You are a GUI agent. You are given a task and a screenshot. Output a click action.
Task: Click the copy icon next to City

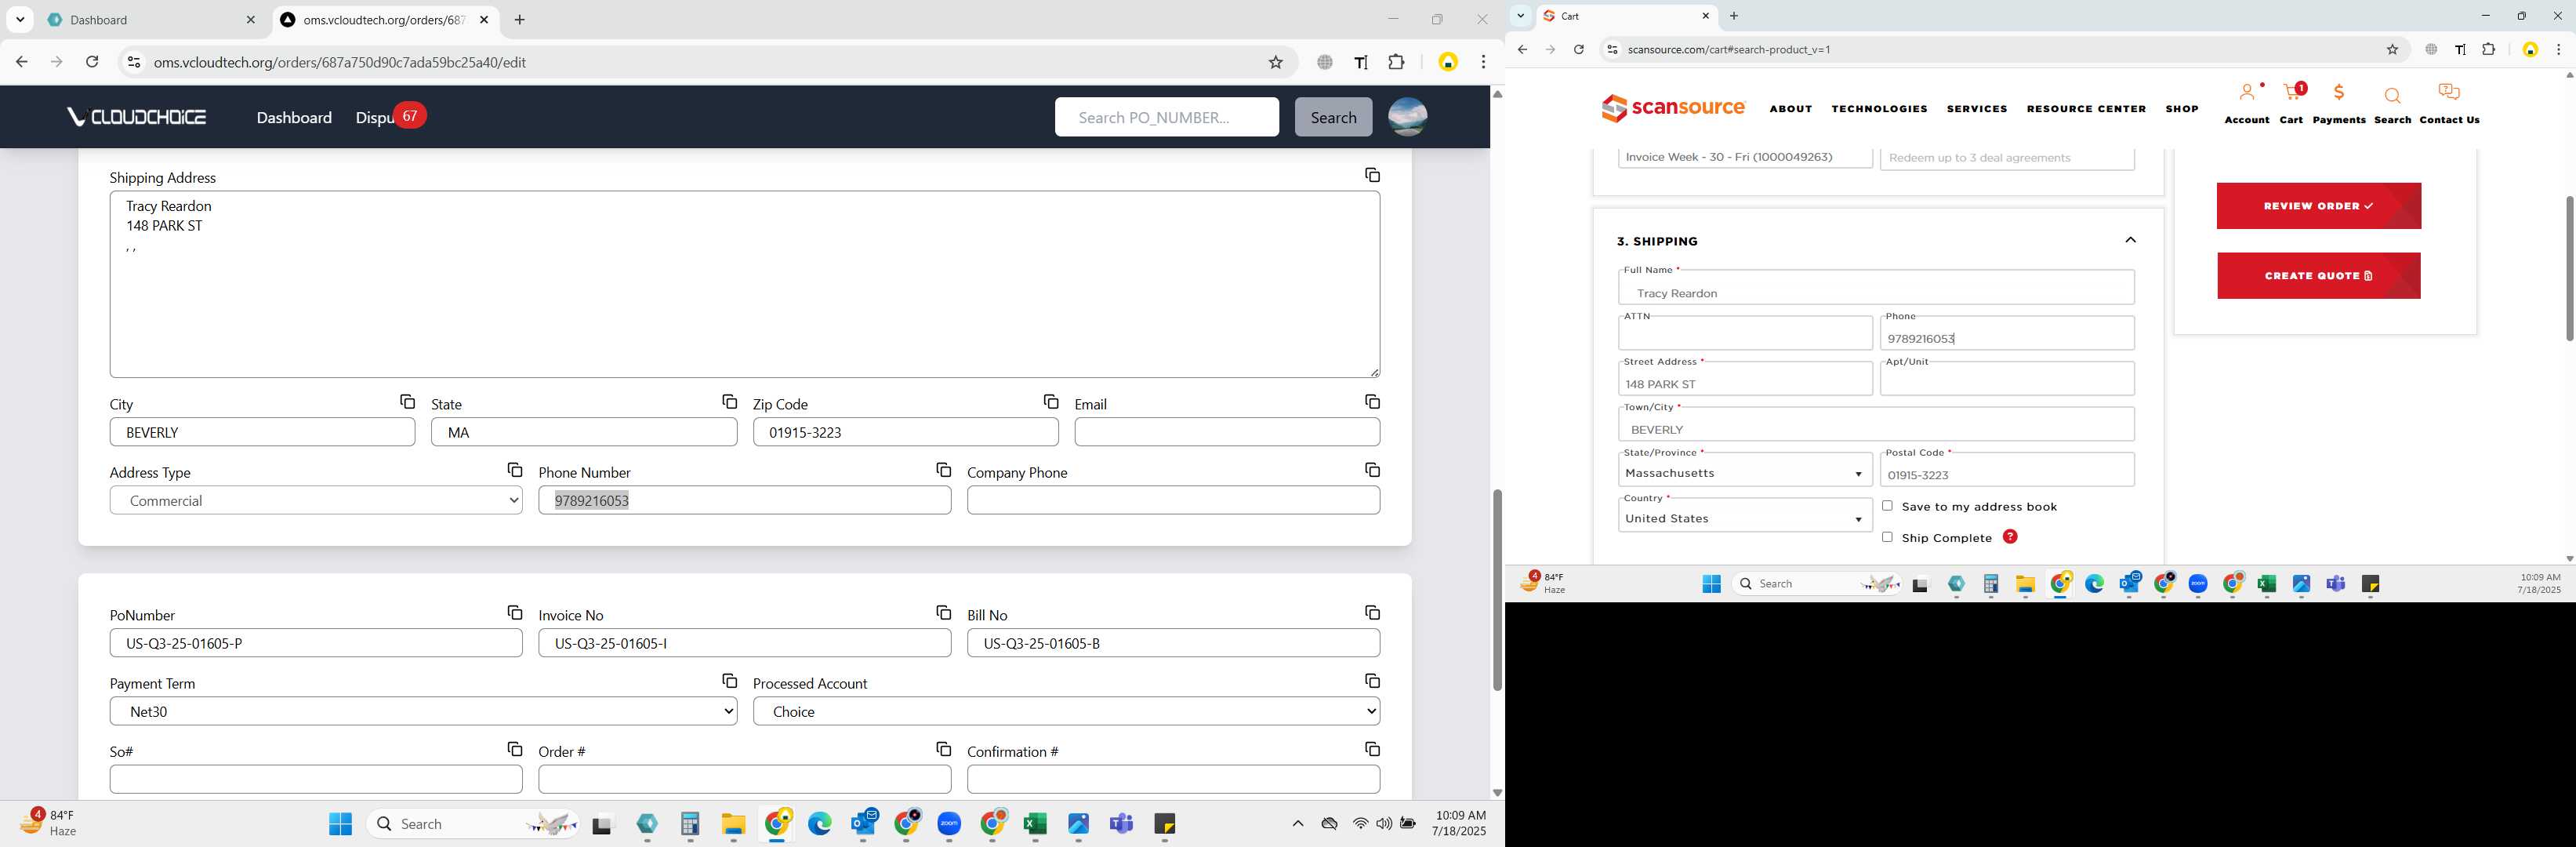click(x=407, y=402)
